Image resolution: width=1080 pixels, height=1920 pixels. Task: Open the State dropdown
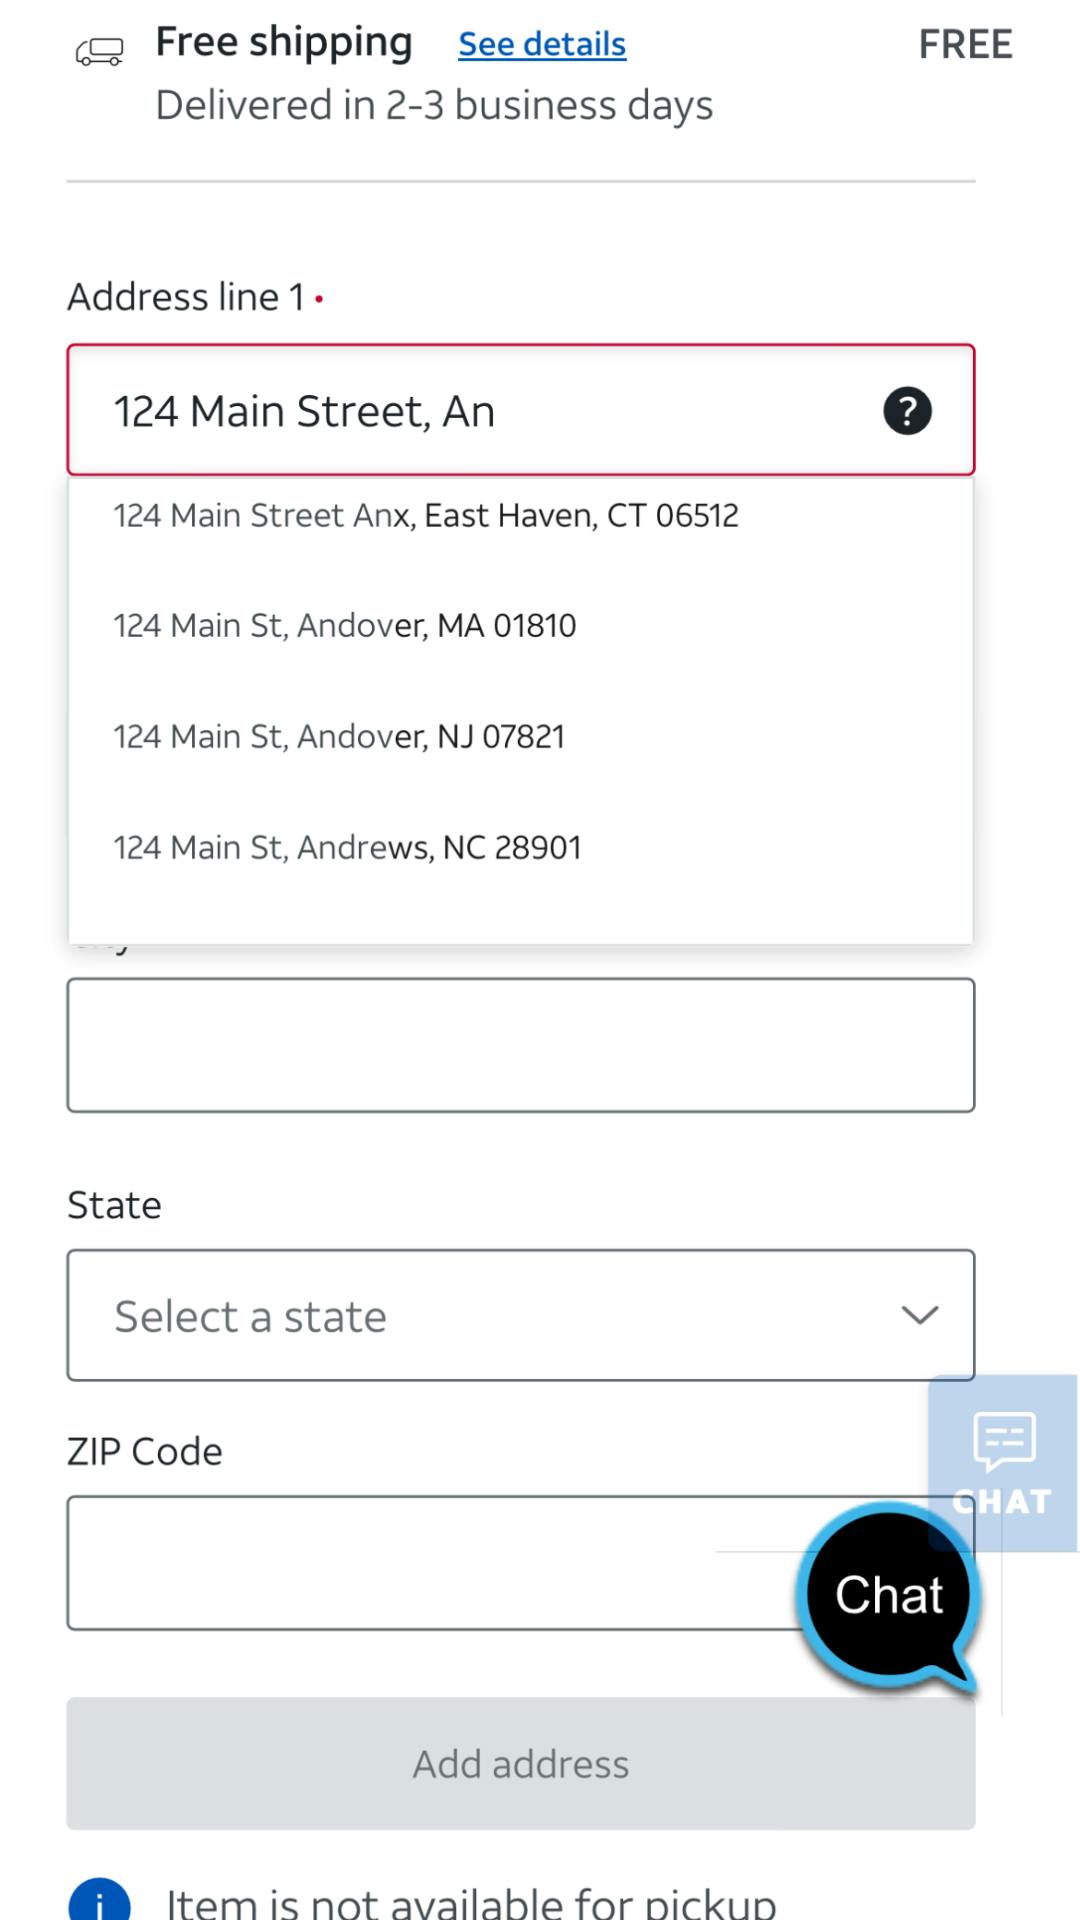[519, 1315]
